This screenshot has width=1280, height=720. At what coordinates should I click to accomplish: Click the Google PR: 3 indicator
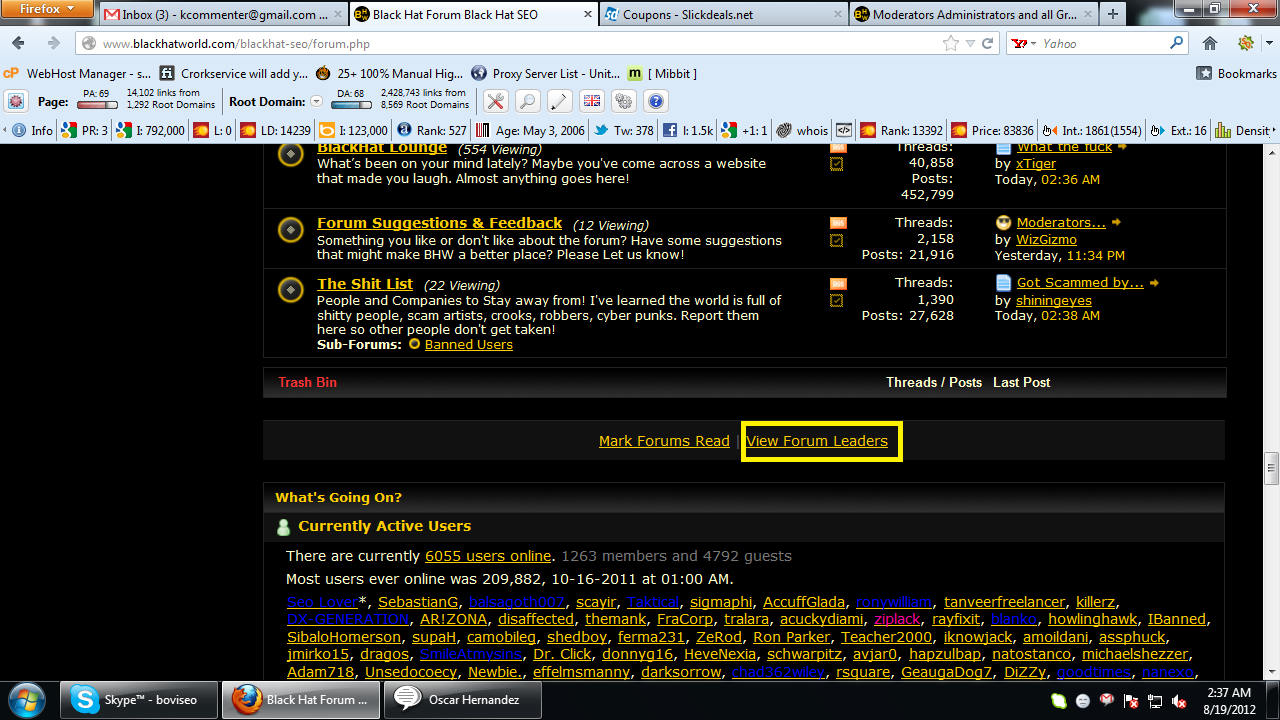click(x=85, y=130)
